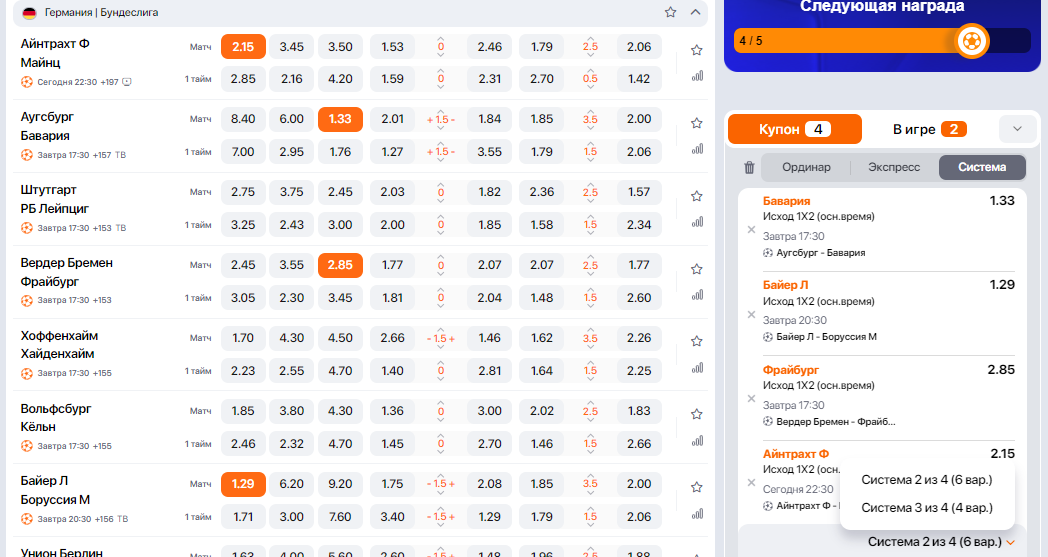
Task: Change handicap 0 in Айнтрахт Ф match row
Action: click(x=440, y=47)
